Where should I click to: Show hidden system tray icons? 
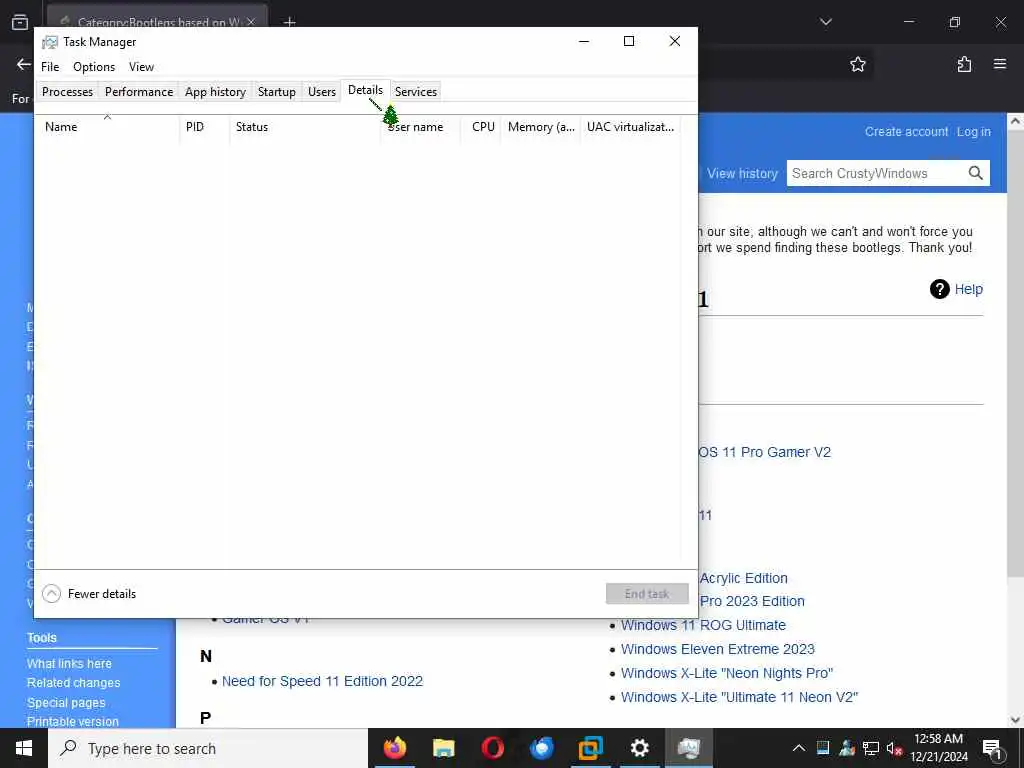(x=799, y=748)
